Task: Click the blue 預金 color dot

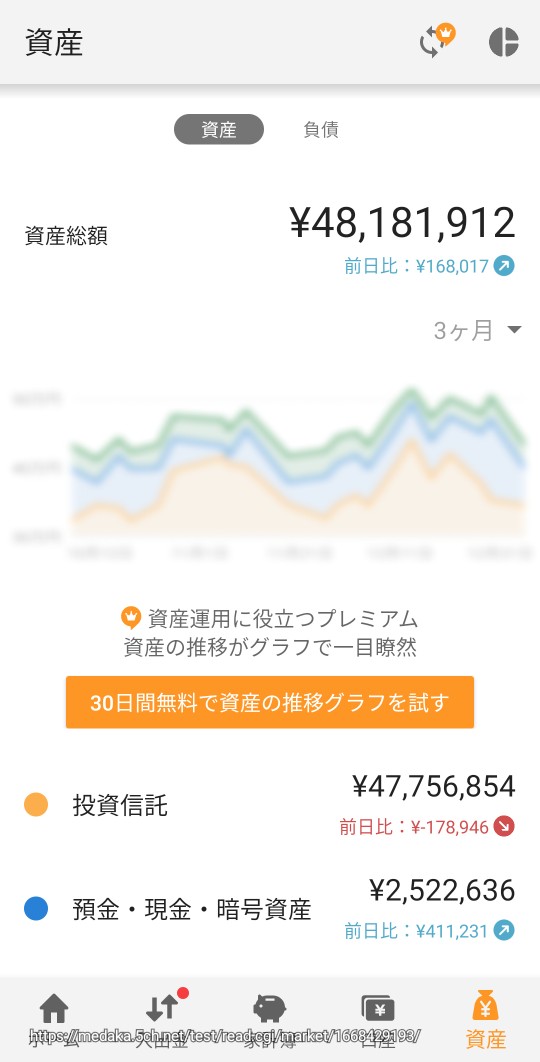Action: point(36,909)
